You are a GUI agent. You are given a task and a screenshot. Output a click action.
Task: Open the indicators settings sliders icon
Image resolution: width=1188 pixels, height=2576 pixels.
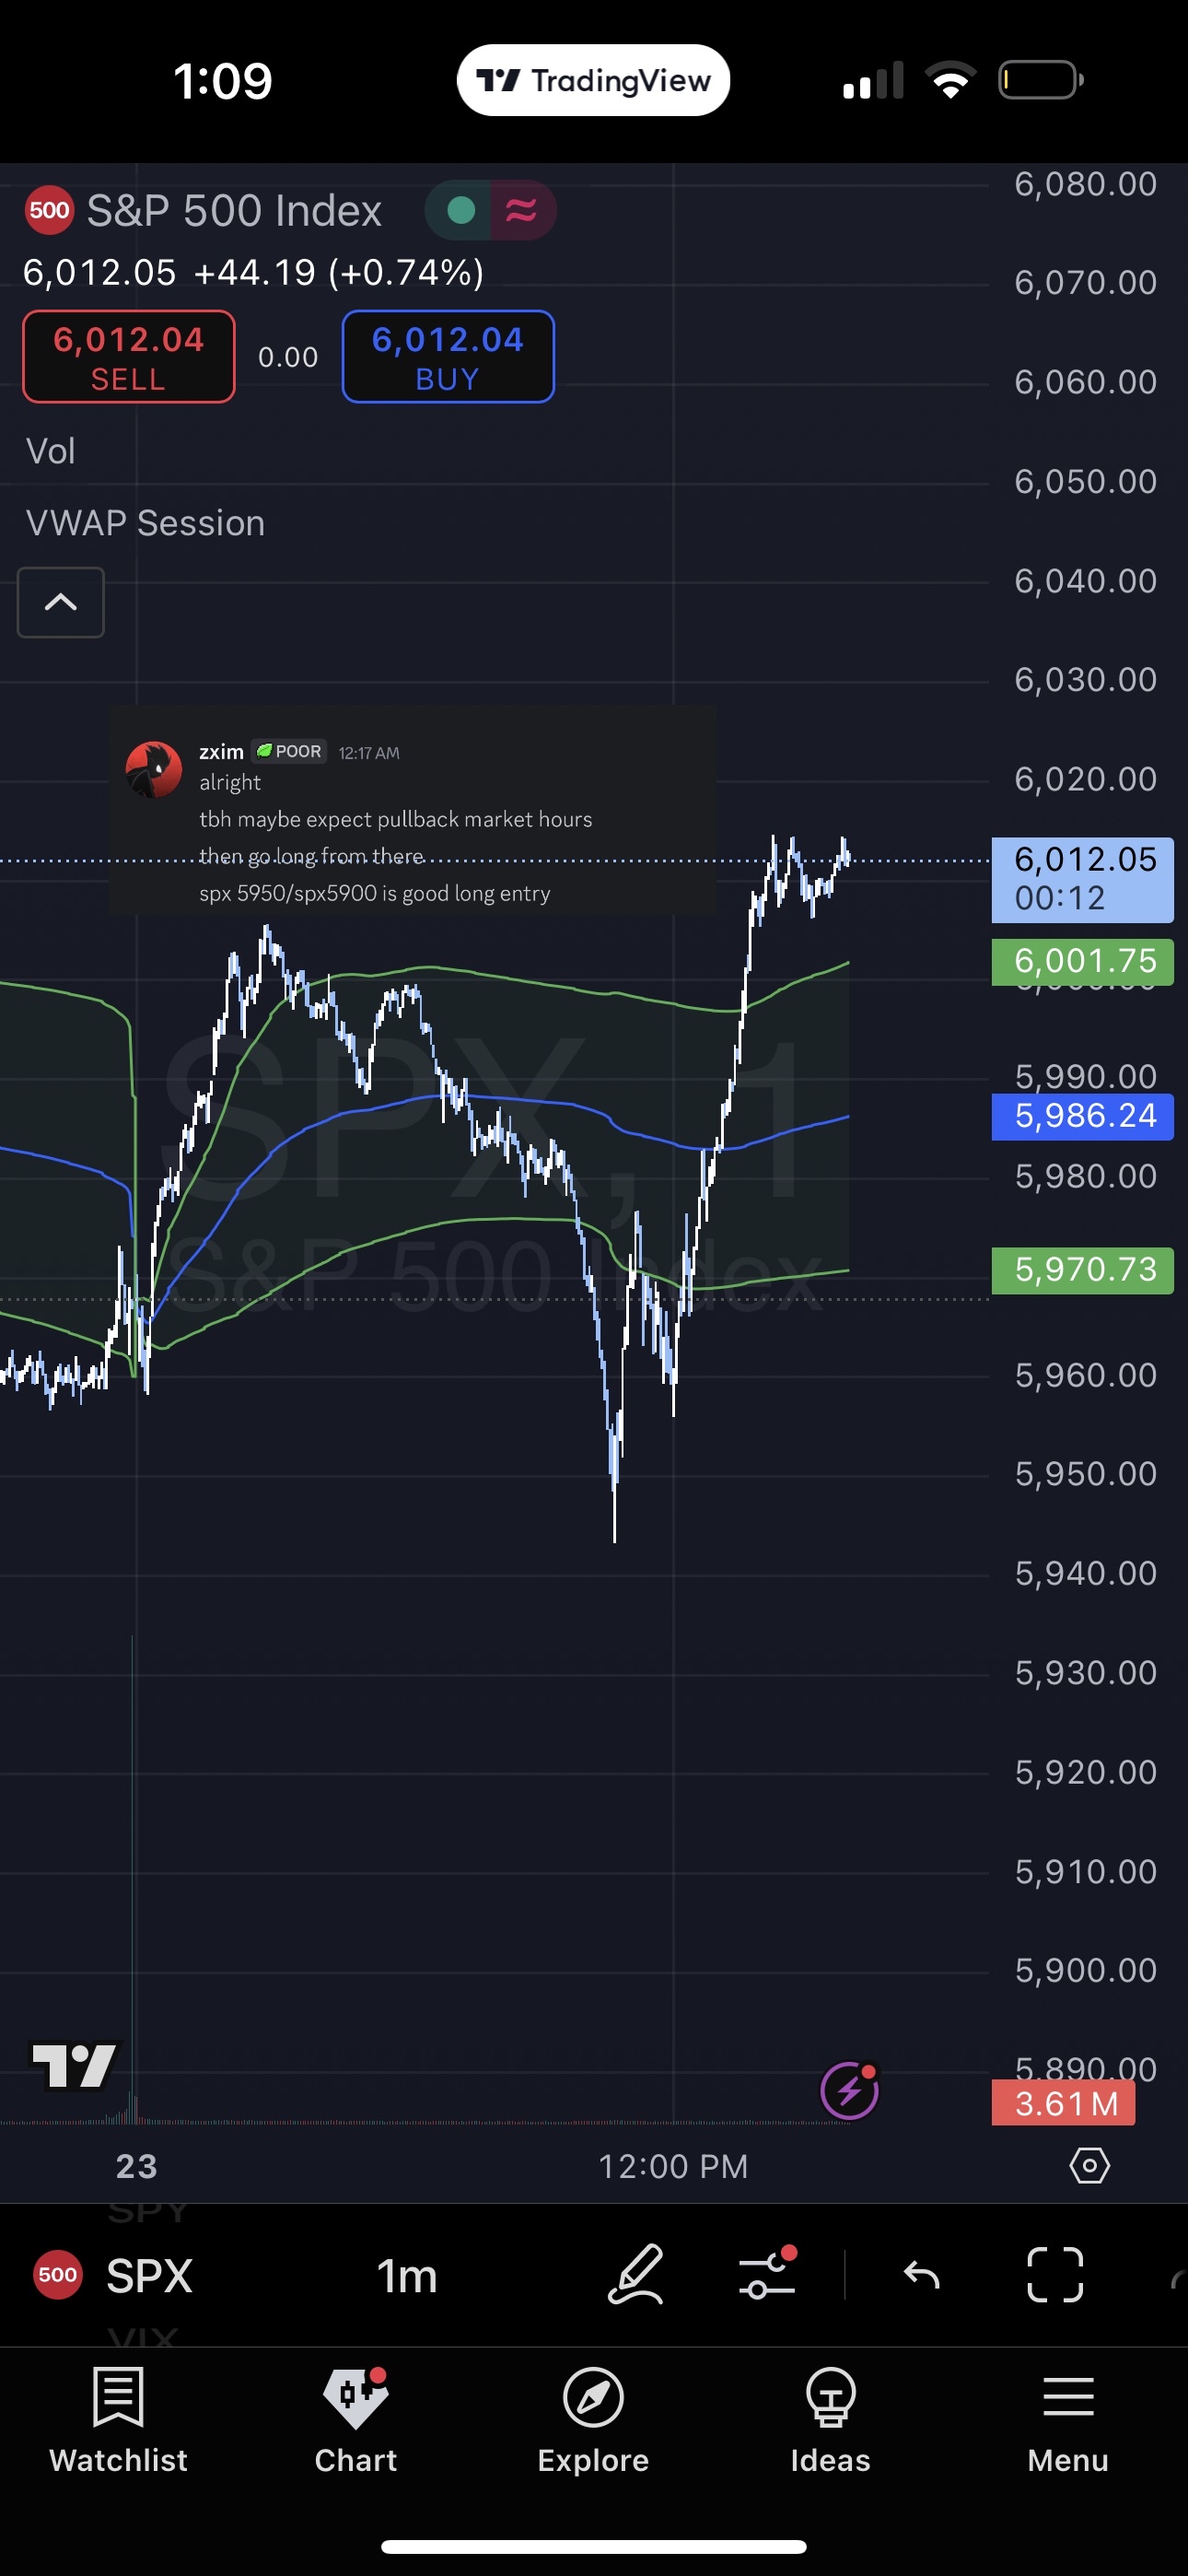(767, 2275)
